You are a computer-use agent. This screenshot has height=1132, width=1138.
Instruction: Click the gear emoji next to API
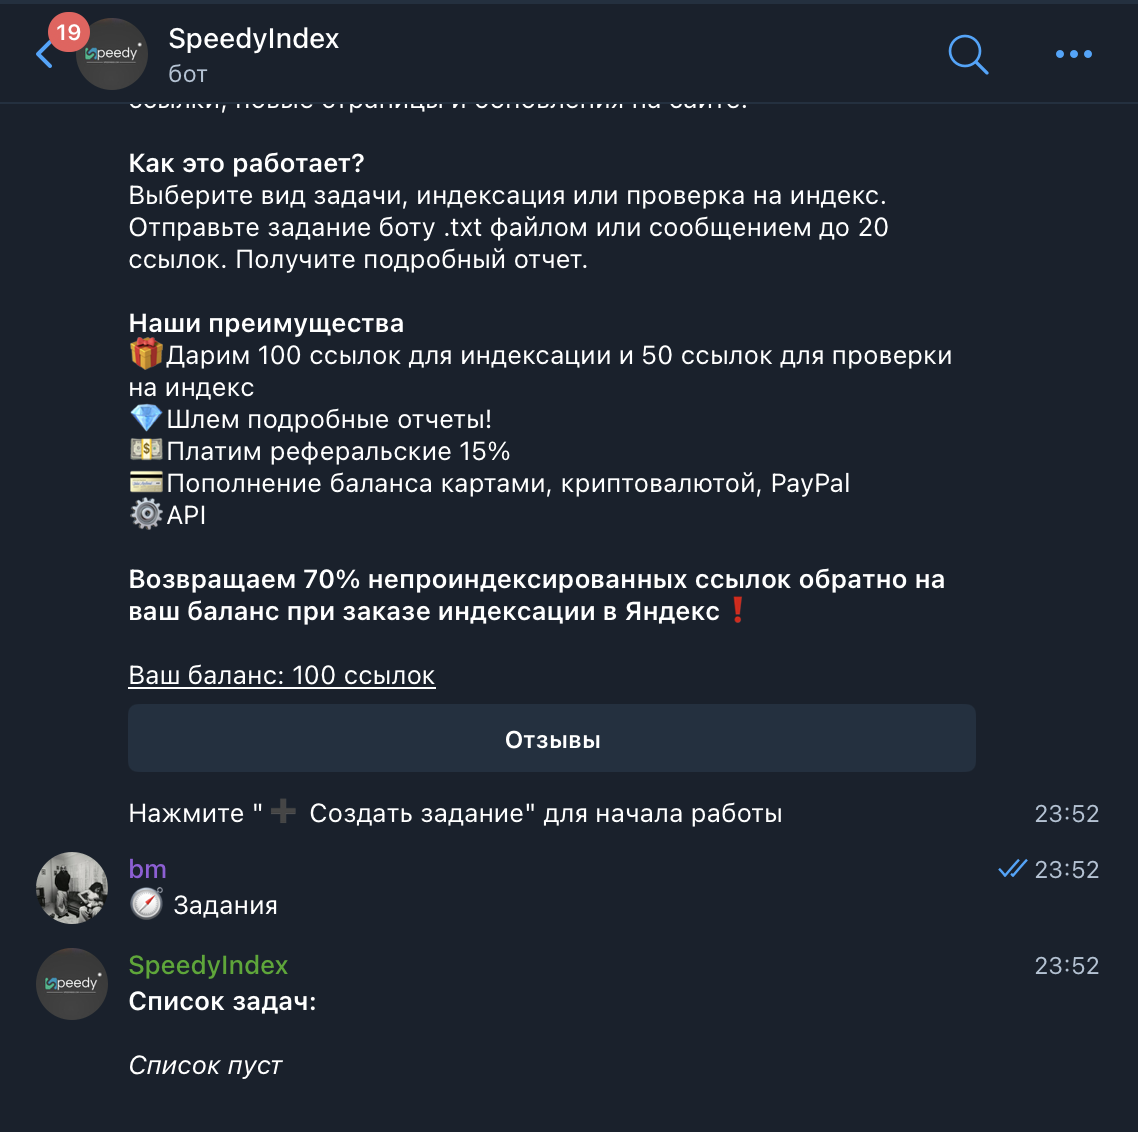point(146,514)
